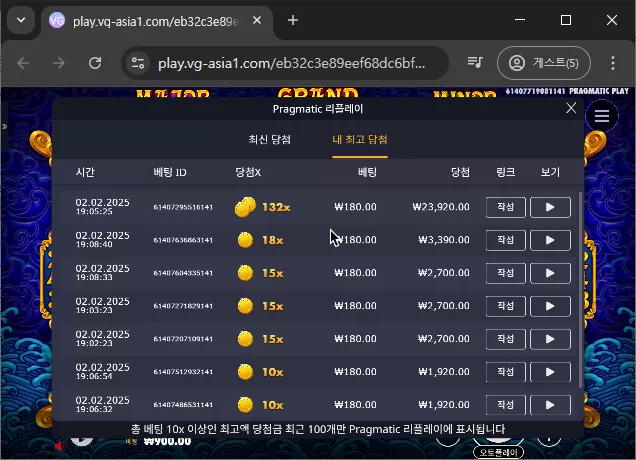Play replay of the 19:06:32 win
The height and width of the screenshot is (460, 636).
(x=550, y=405)
